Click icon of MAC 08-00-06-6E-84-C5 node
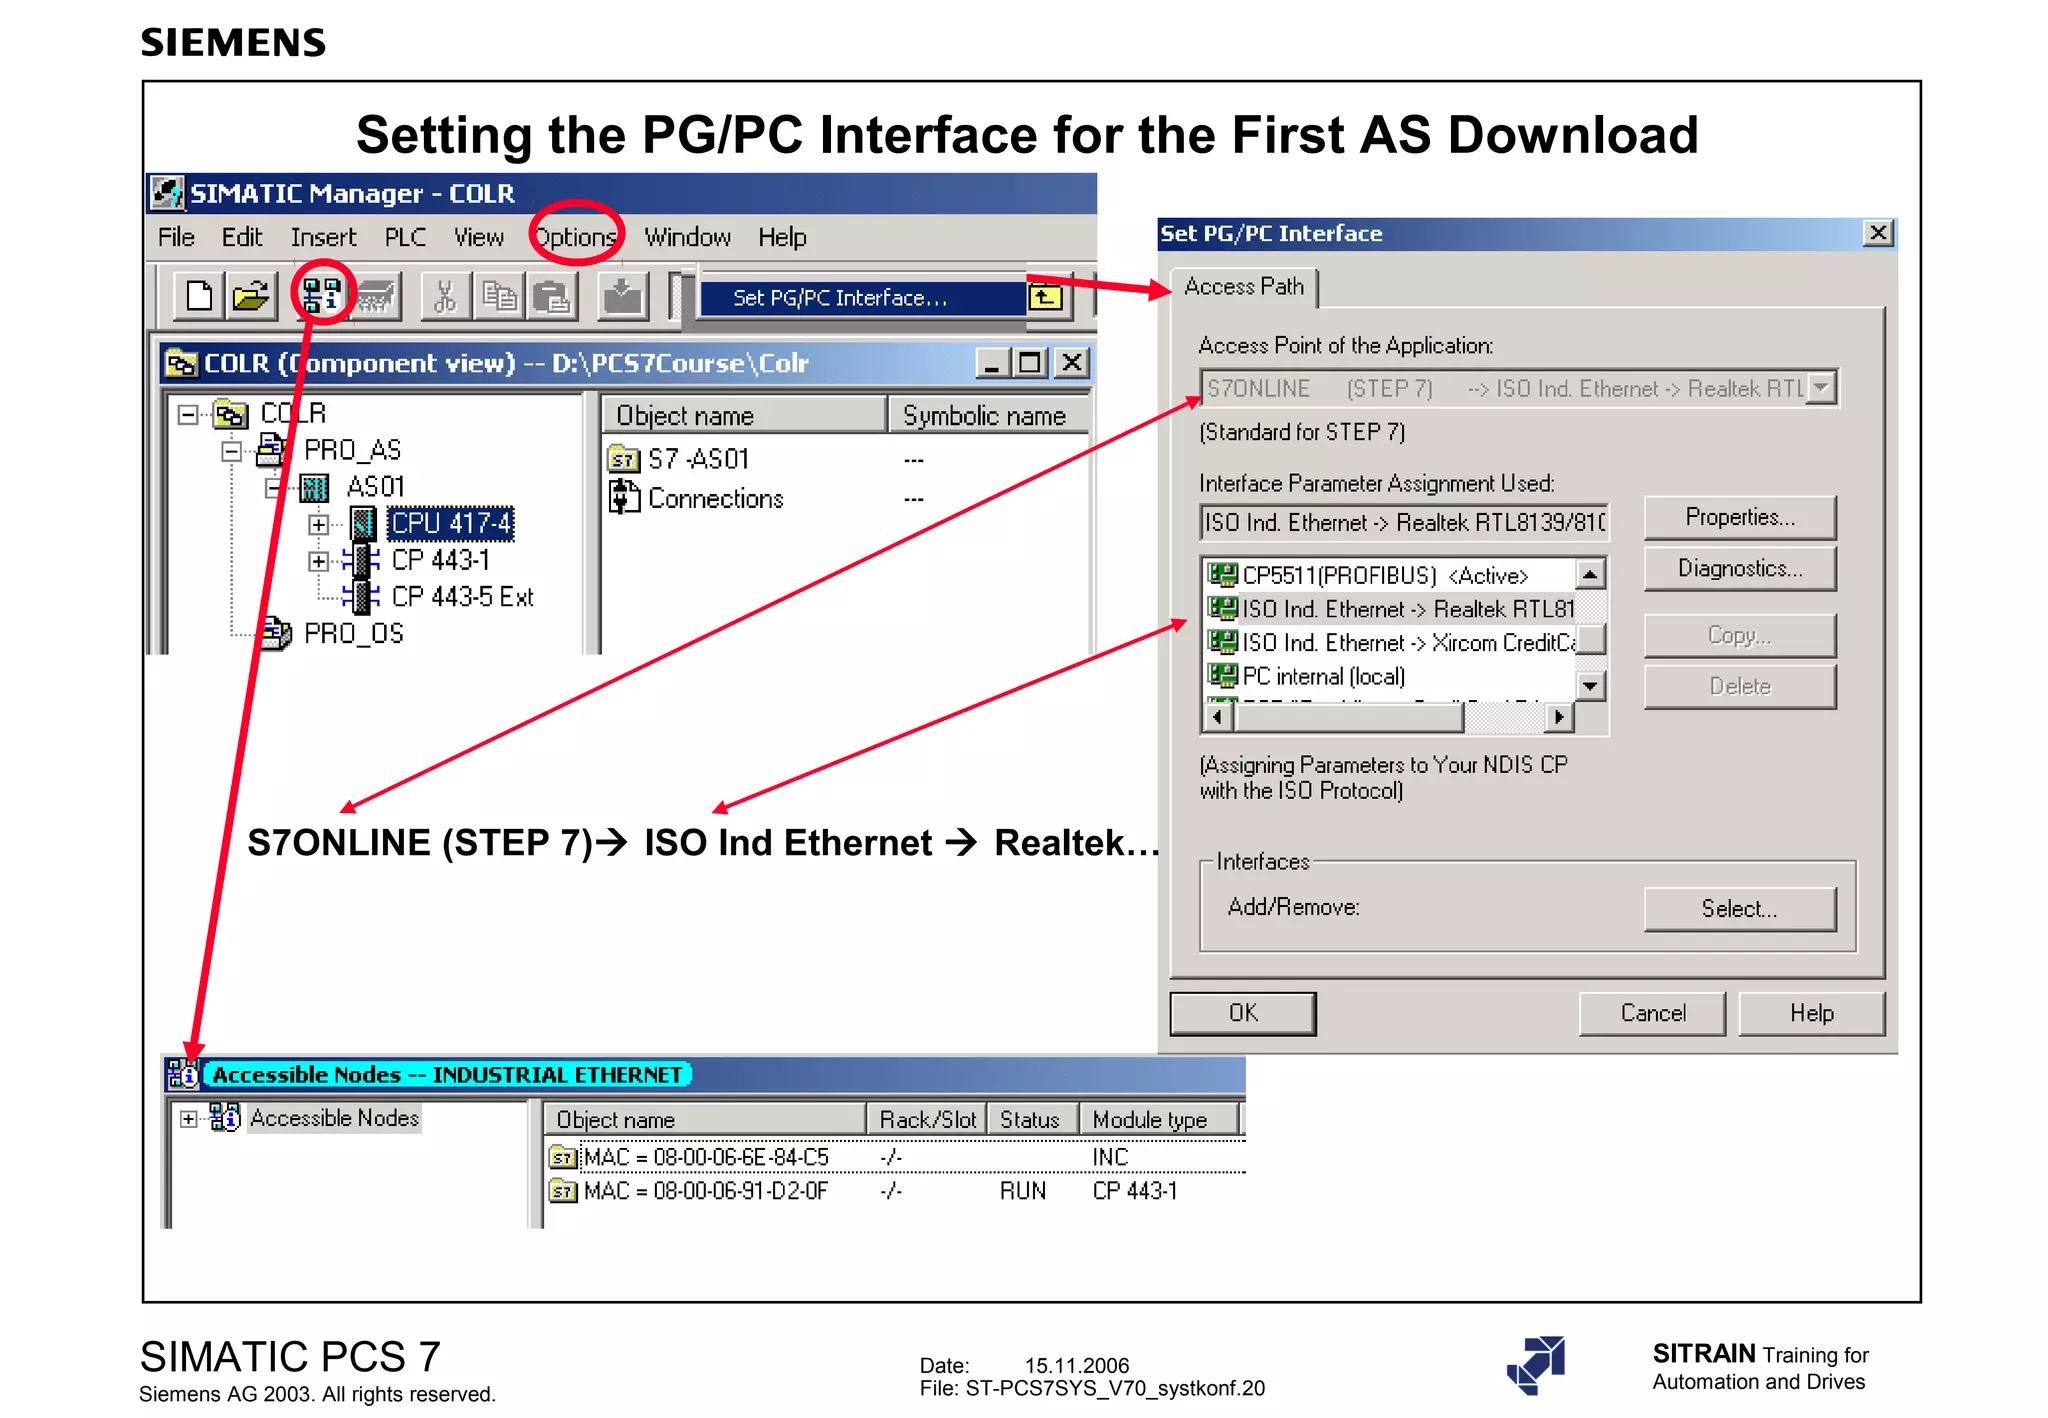2048x1418 pixels. pos(564,1158)
